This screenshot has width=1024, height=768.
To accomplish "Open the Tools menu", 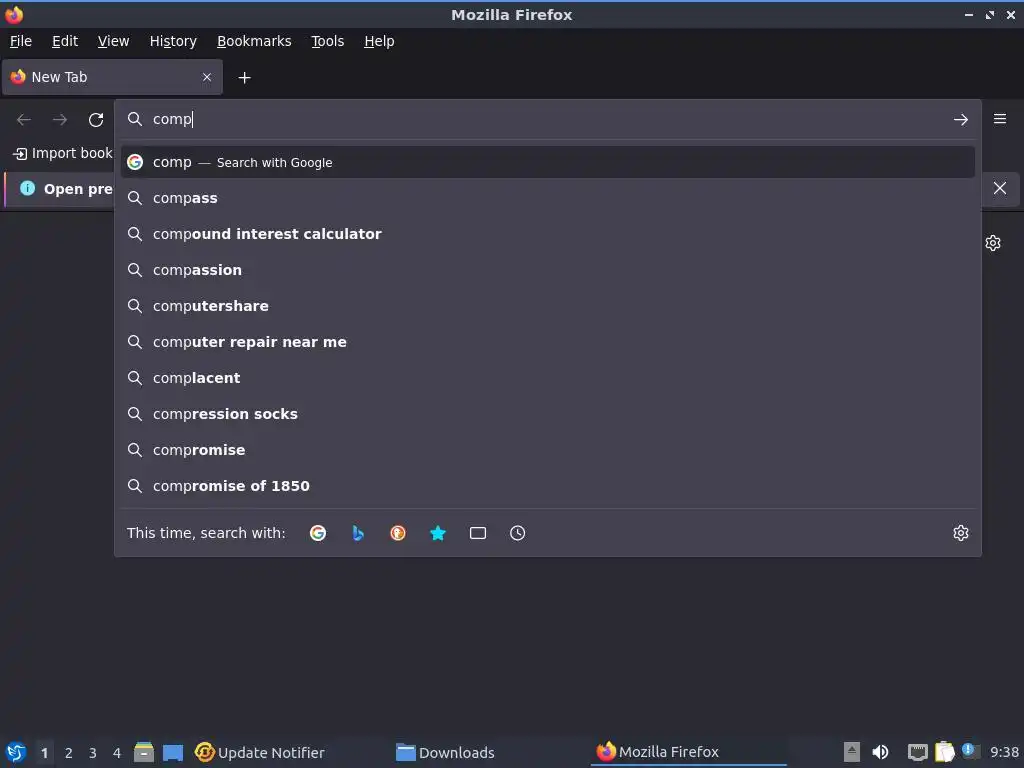I will (328, 41).
